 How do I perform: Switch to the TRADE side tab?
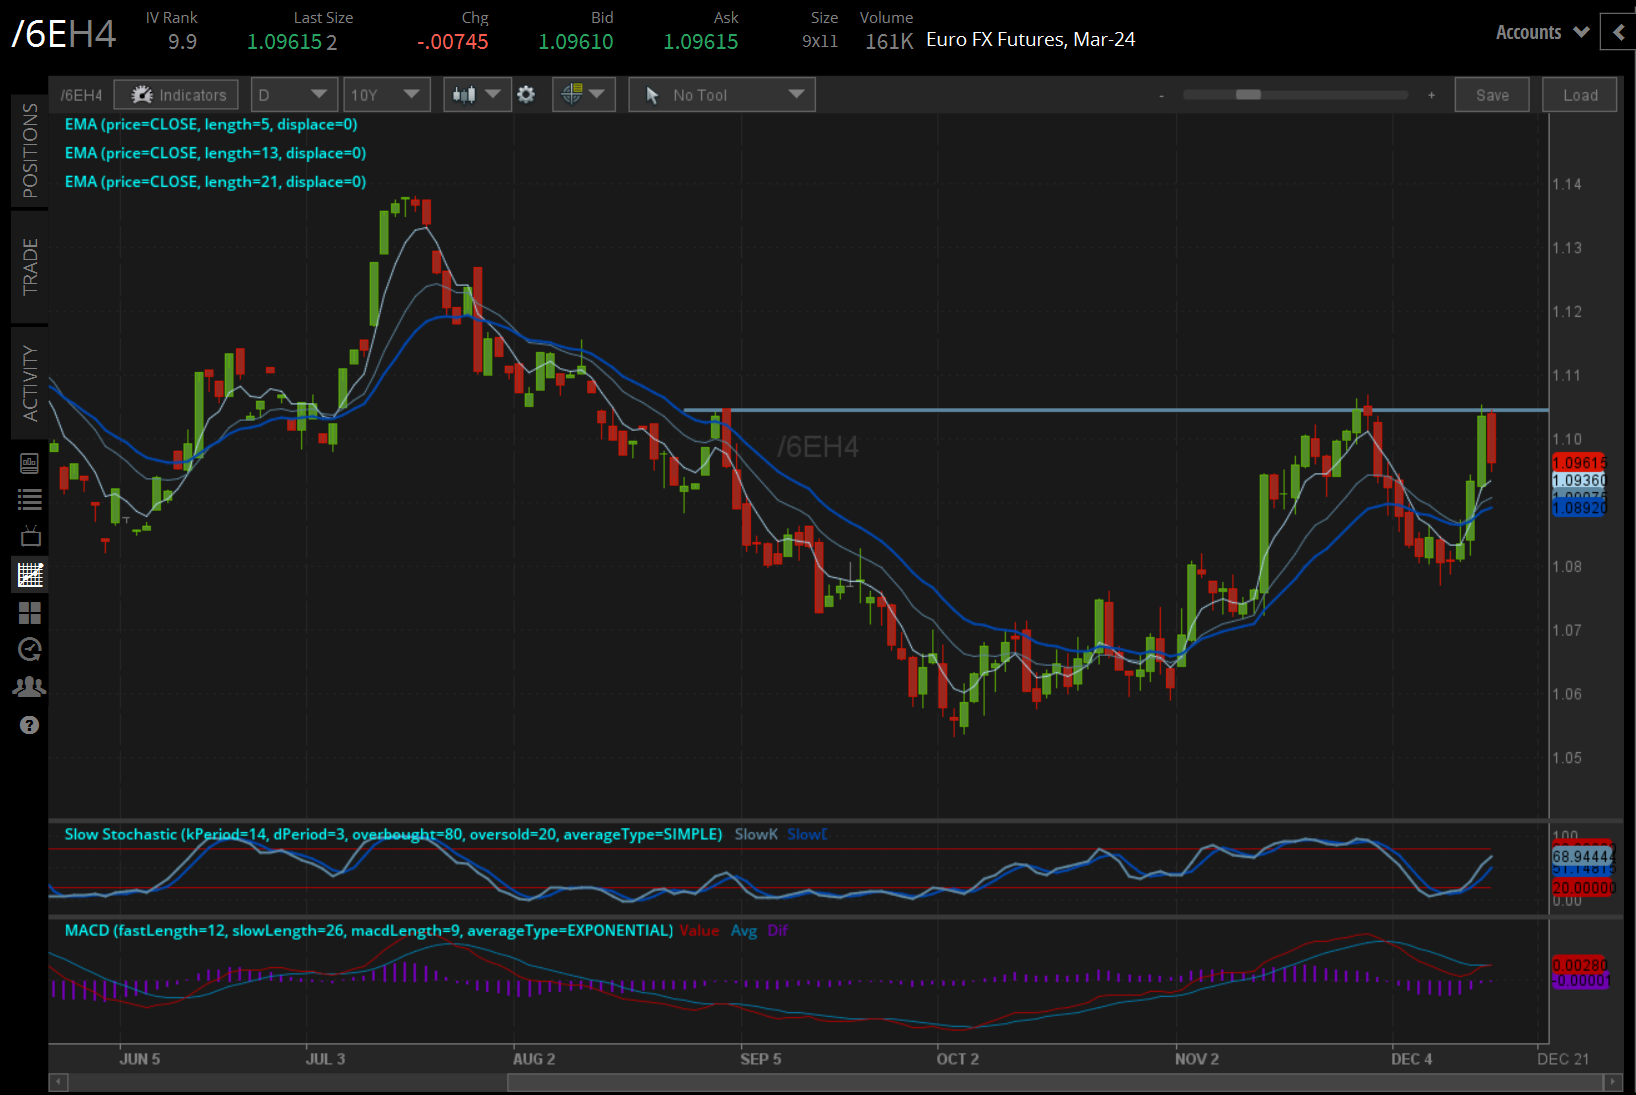pos(30,266)
